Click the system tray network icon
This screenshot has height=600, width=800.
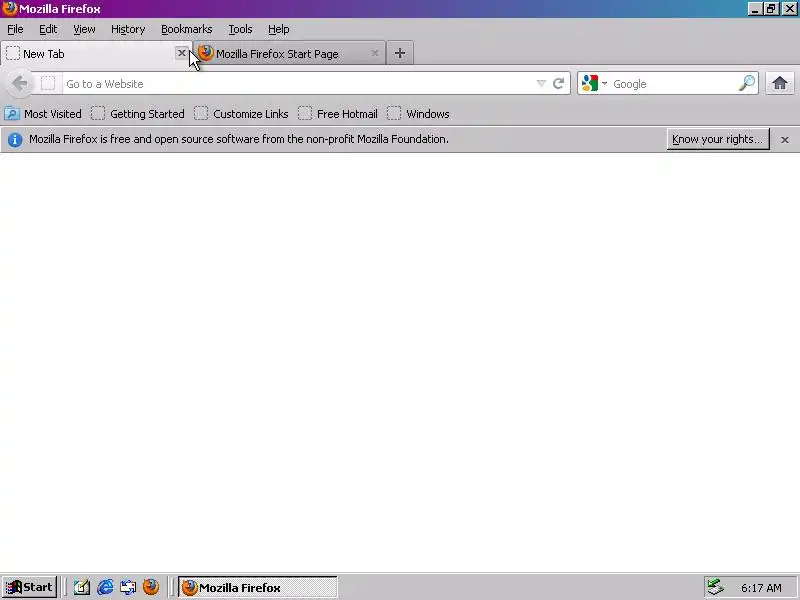[715, 587]
